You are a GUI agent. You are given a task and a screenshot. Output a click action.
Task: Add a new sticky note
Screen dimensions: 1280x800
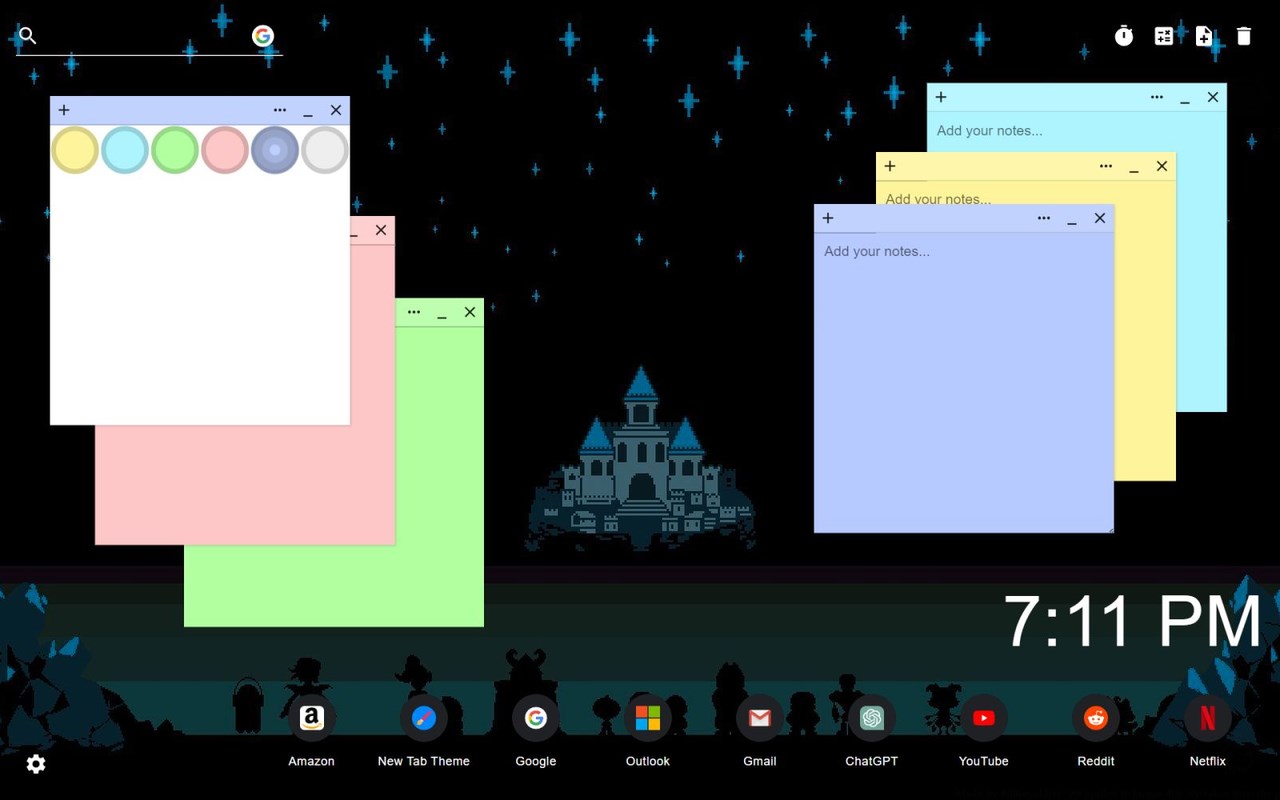1204,36
